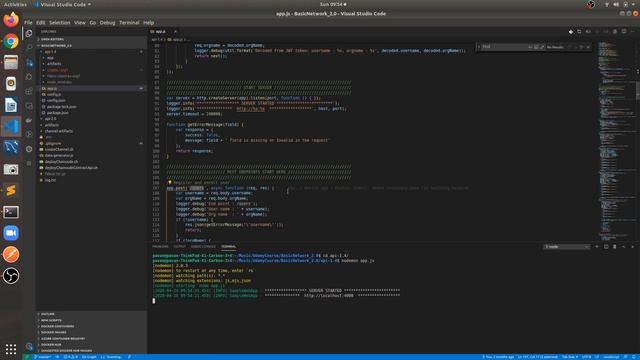Open Postman from the dock
Image resolution: width=640 pixels, height=360 pixels.
11,254
